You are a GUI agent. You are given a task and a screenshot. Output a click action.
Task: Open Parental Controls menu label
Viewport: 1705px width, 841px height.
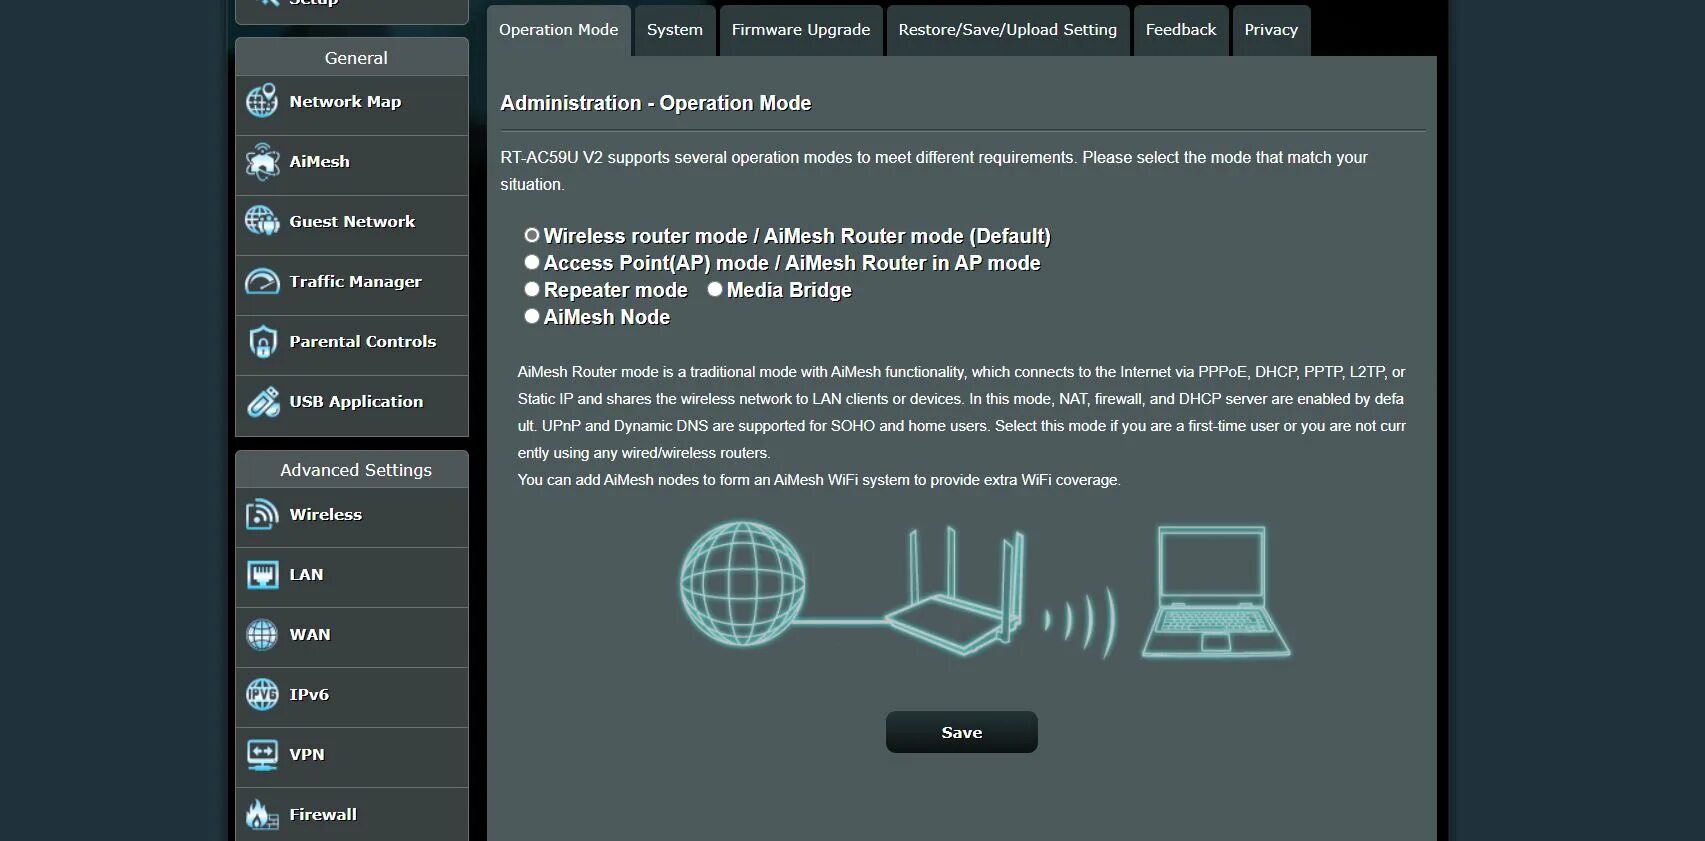[363, 342]
